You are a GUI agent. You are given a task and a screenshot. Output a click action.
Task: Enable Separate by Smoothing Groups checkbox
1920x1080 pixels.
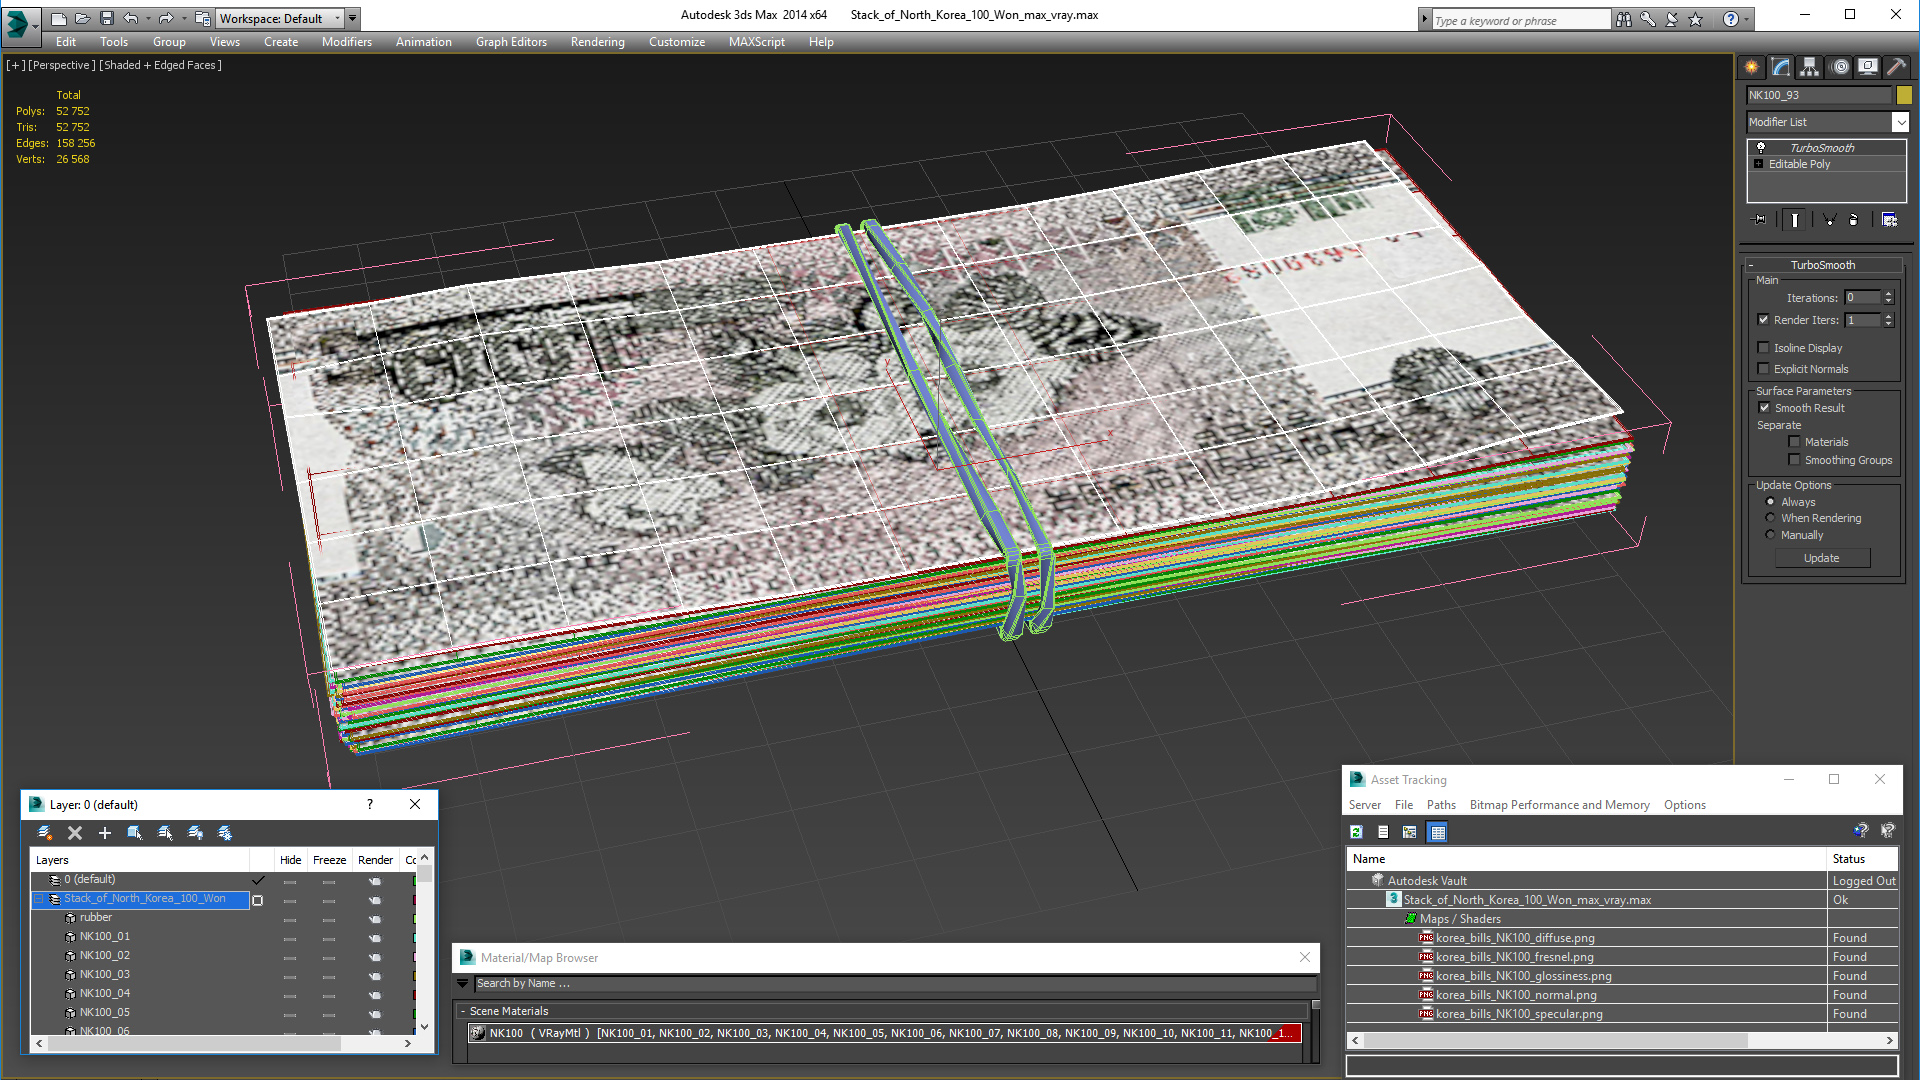(x=1794, y=460)
